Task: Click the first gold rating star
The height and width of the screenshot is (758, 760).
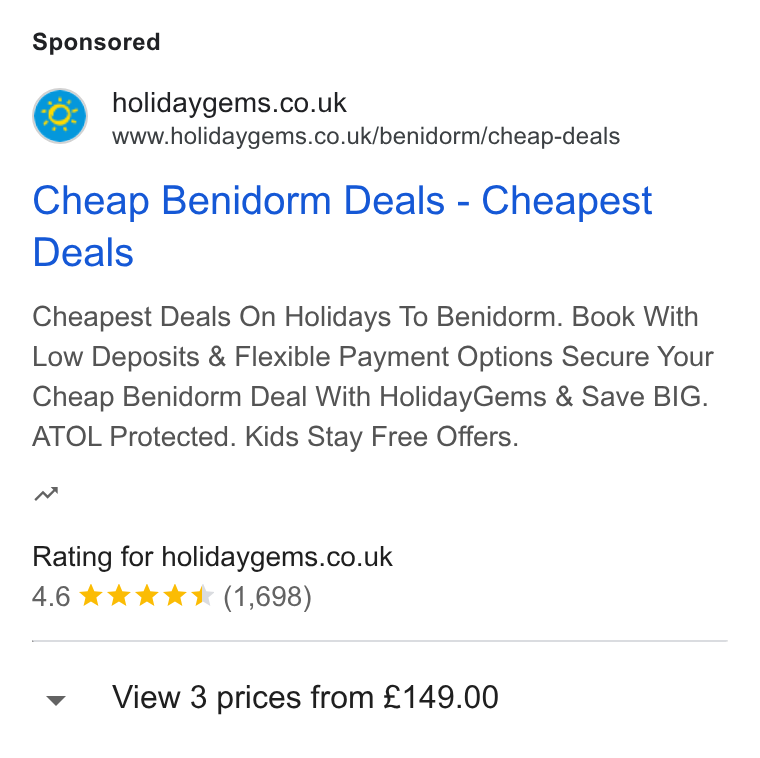Action: click(x=91, y=596)
